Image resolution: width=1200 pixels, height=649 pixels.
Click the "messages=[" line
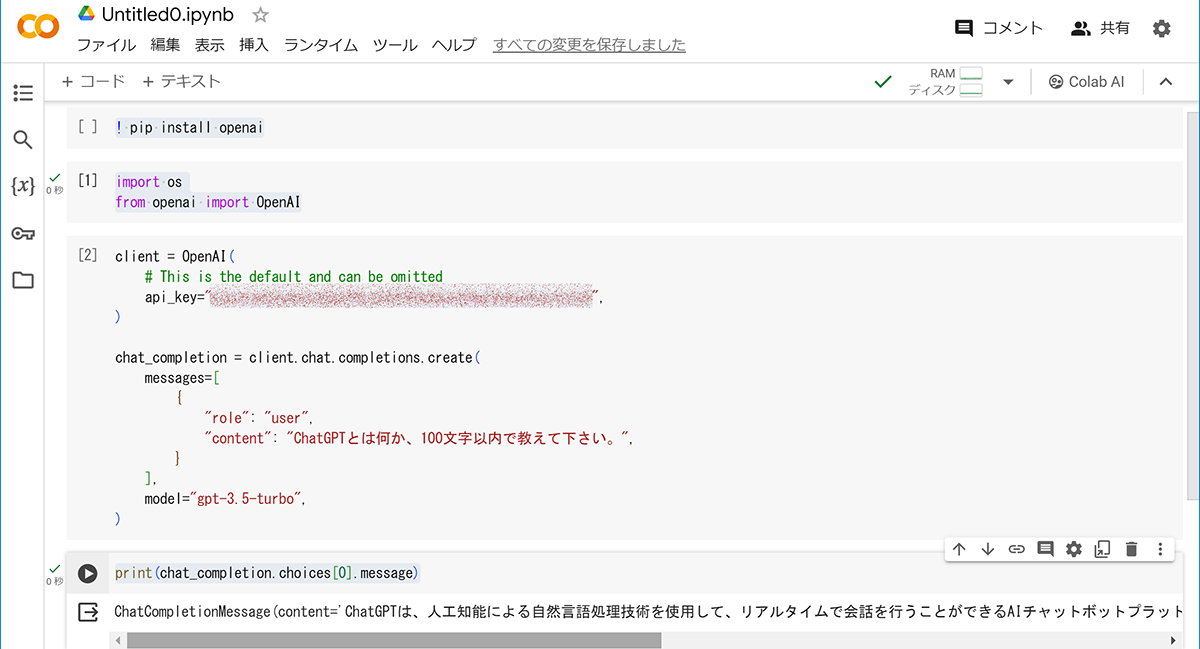pyautogui.click(x=182, y=377)
